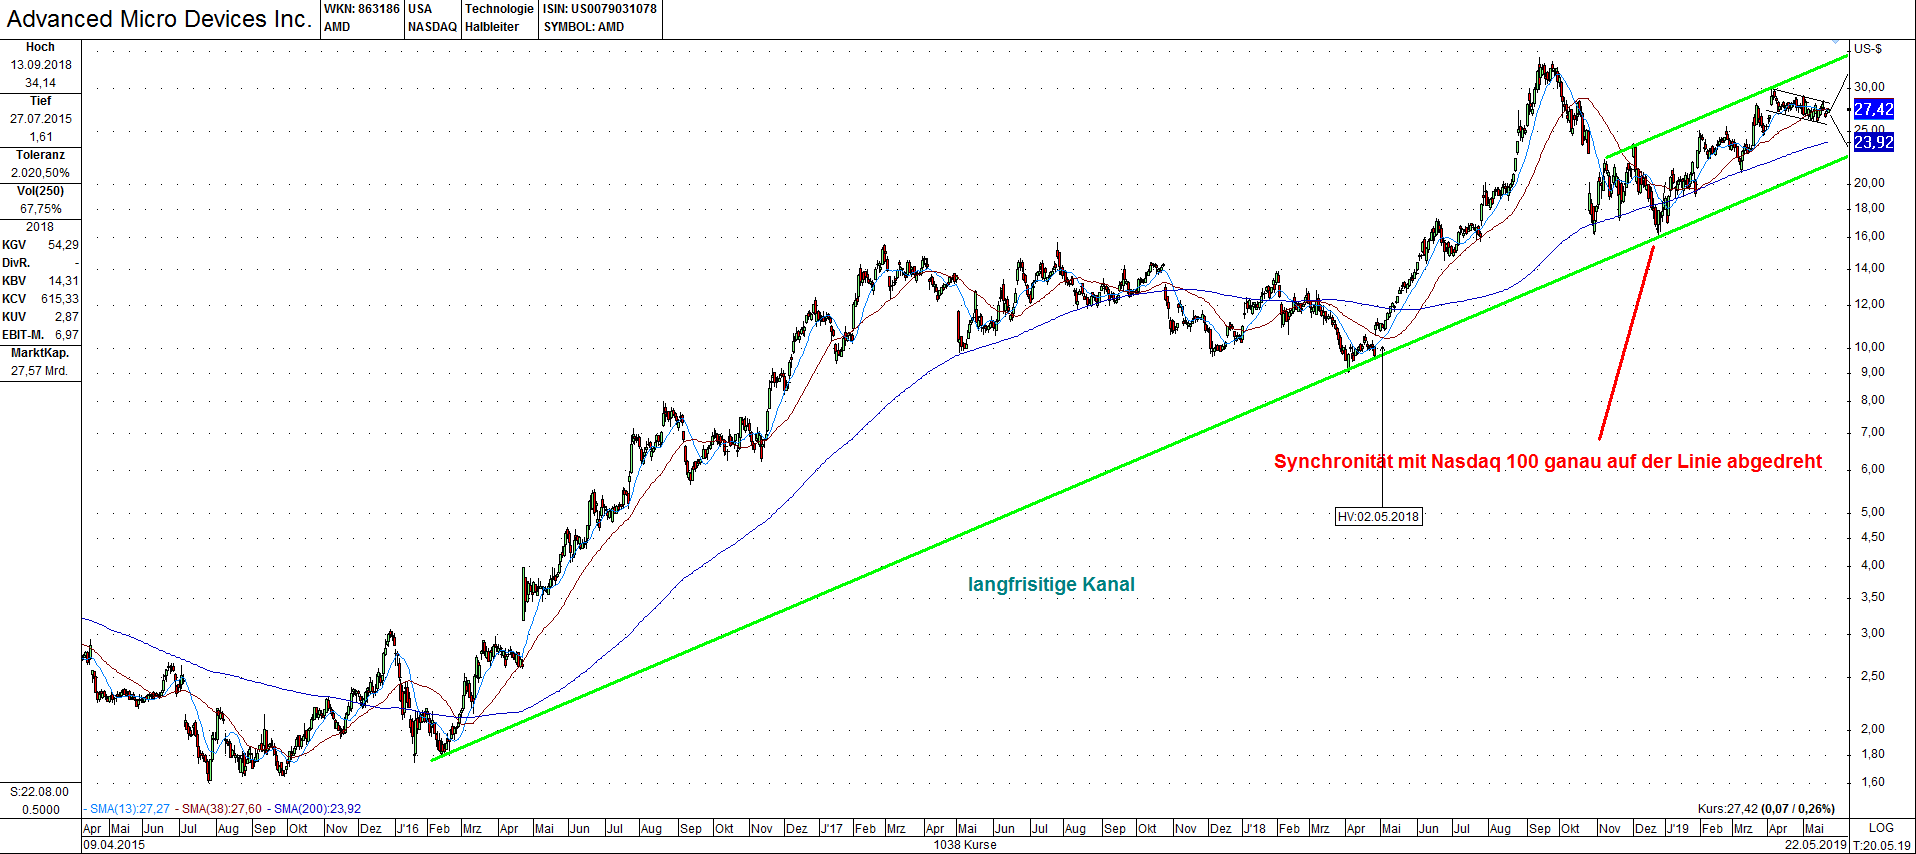Click the "1,60" price axis label
Image resolution: width=1916 pixels, height=854 pixels.
(1872, 782)
